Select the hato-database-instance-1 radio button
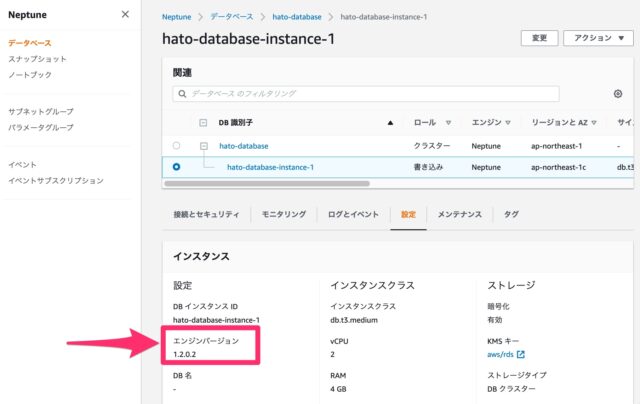640x404 pixels. click(176, 167)
